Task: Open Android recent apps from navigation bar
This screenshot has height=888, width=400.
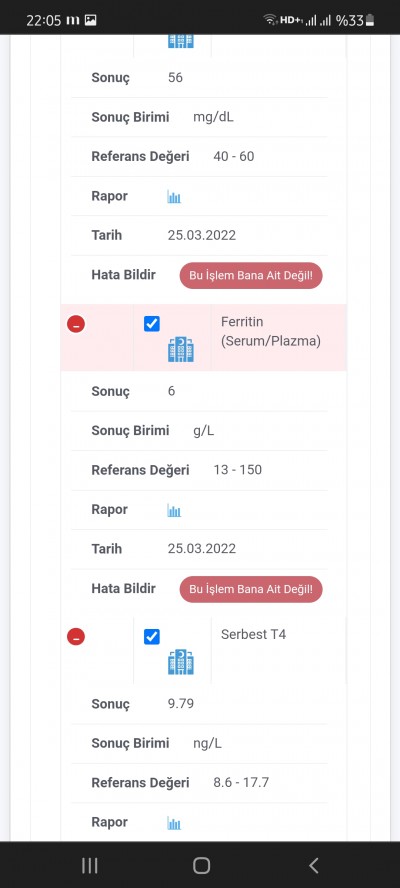Action: tap(90, 865)
